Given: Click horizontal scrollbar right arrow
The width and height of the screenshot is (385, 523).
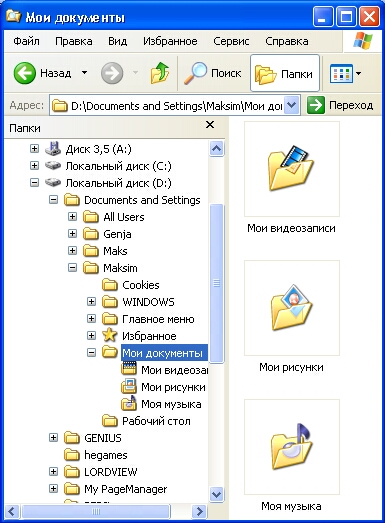Looking at the screenshot, I should coord(200,511).
